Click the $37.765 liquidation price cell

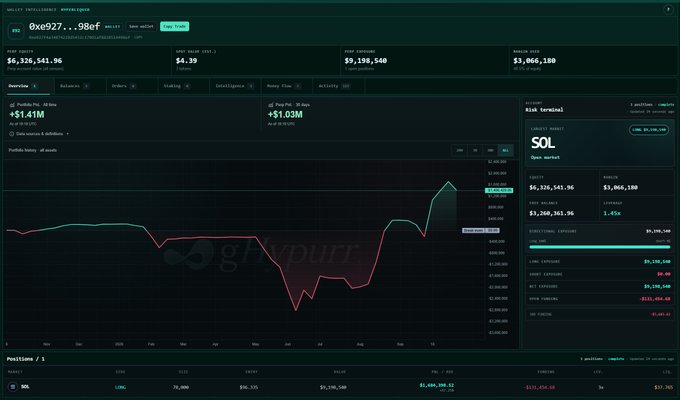tap(664, 387)
